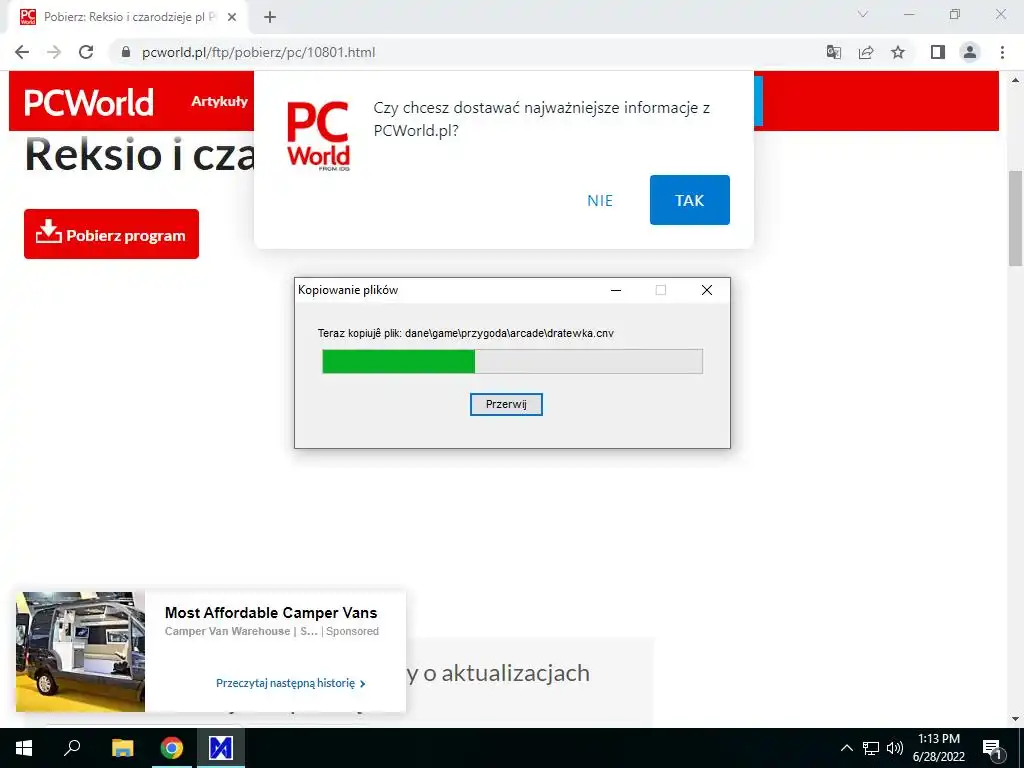This screenshot has height=768, width=1024.
Task: Click the scrollbar up arrow
Action: tap(1015, 80)
